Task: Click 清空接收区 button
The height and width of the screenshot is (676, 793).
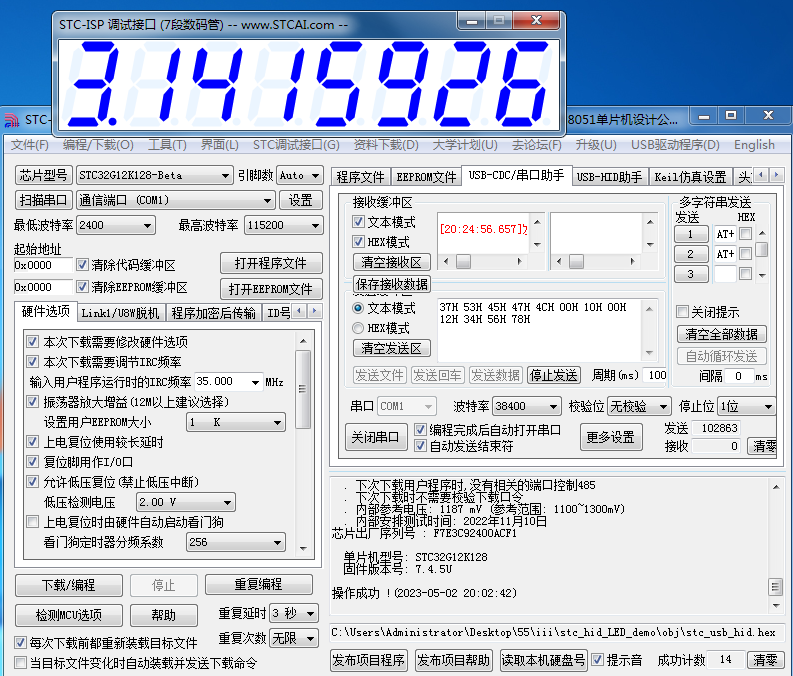Action: [391, 262]
